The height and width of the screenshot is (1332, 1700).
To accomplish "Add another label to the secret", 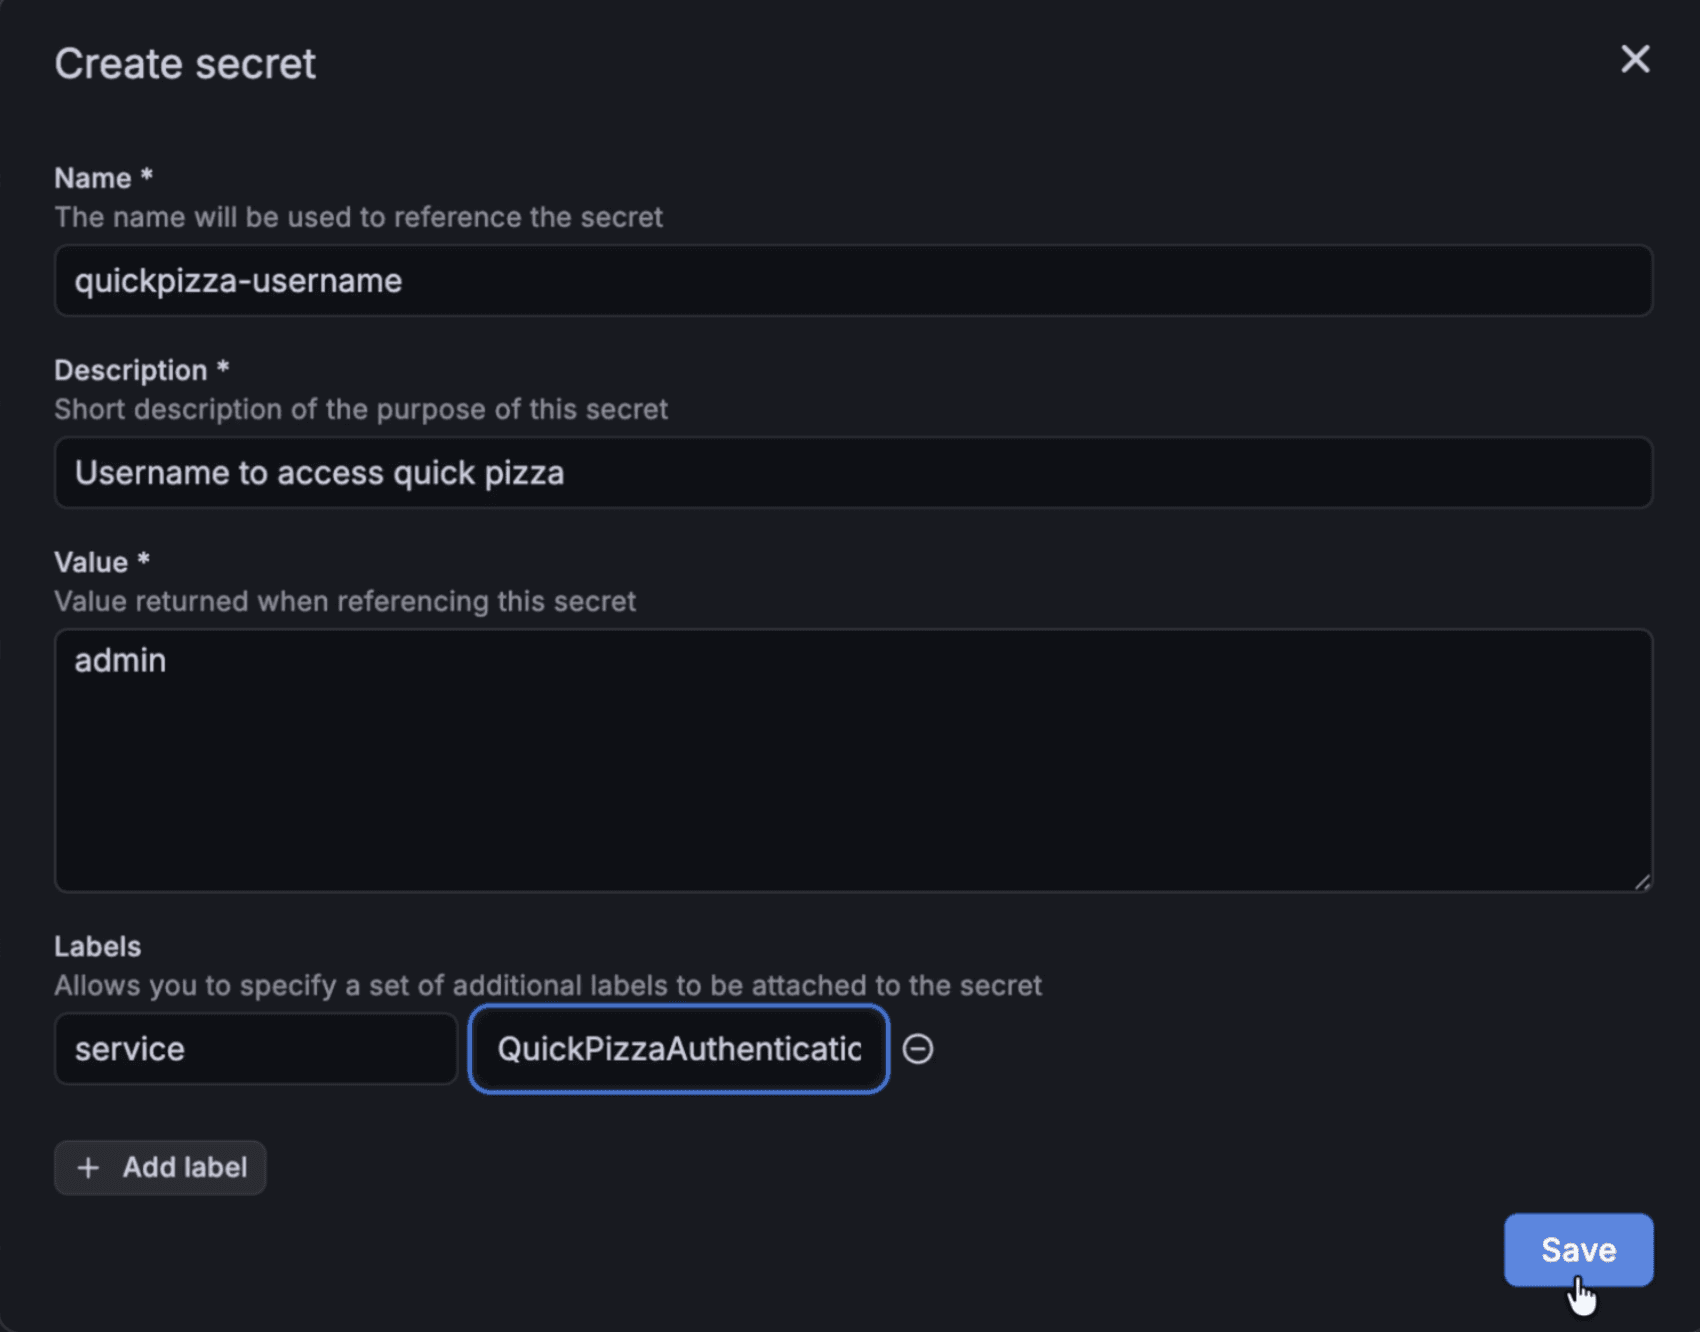I will coord(160,1167).
